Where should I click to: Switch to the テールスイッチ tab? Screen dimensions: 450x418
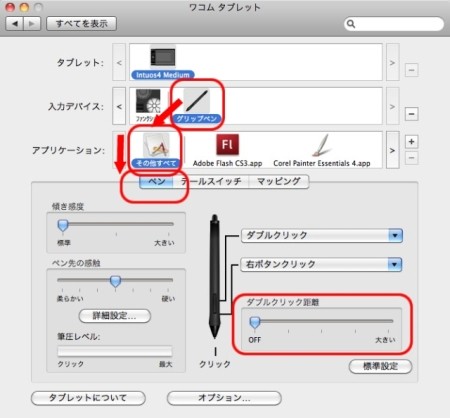click(x=211, y=182)
